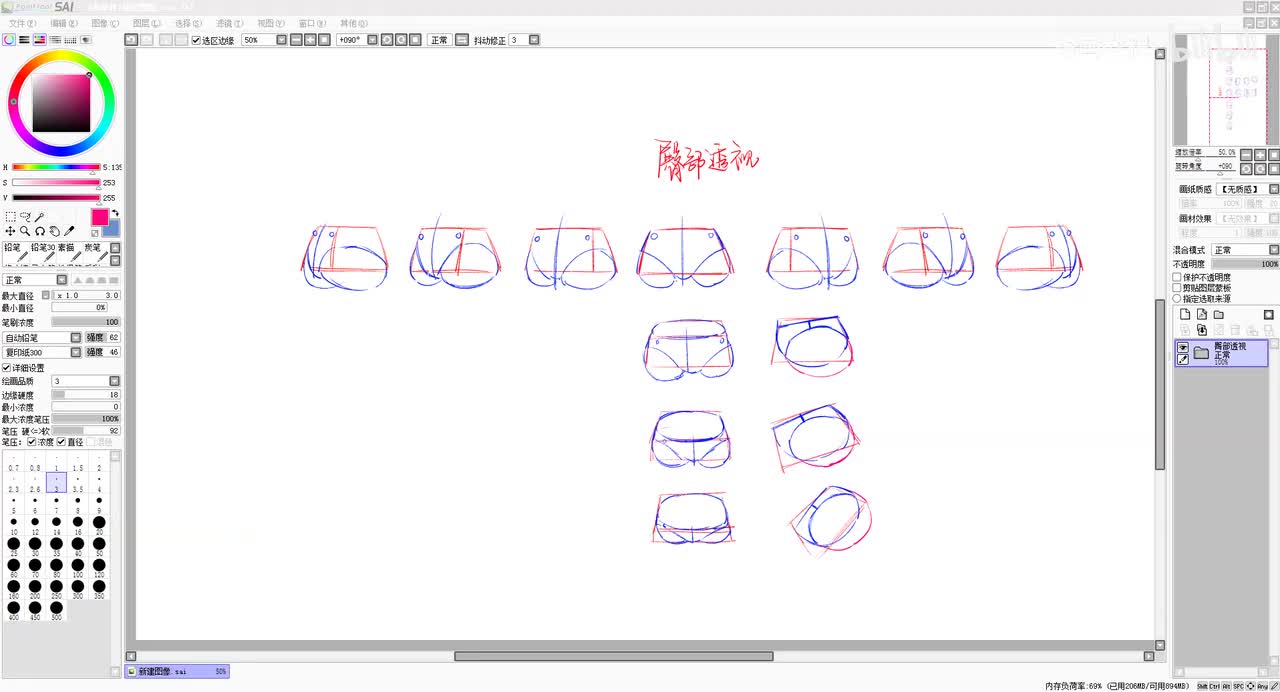
Task: Show the HSV slider panel
Action: (40, 40)
